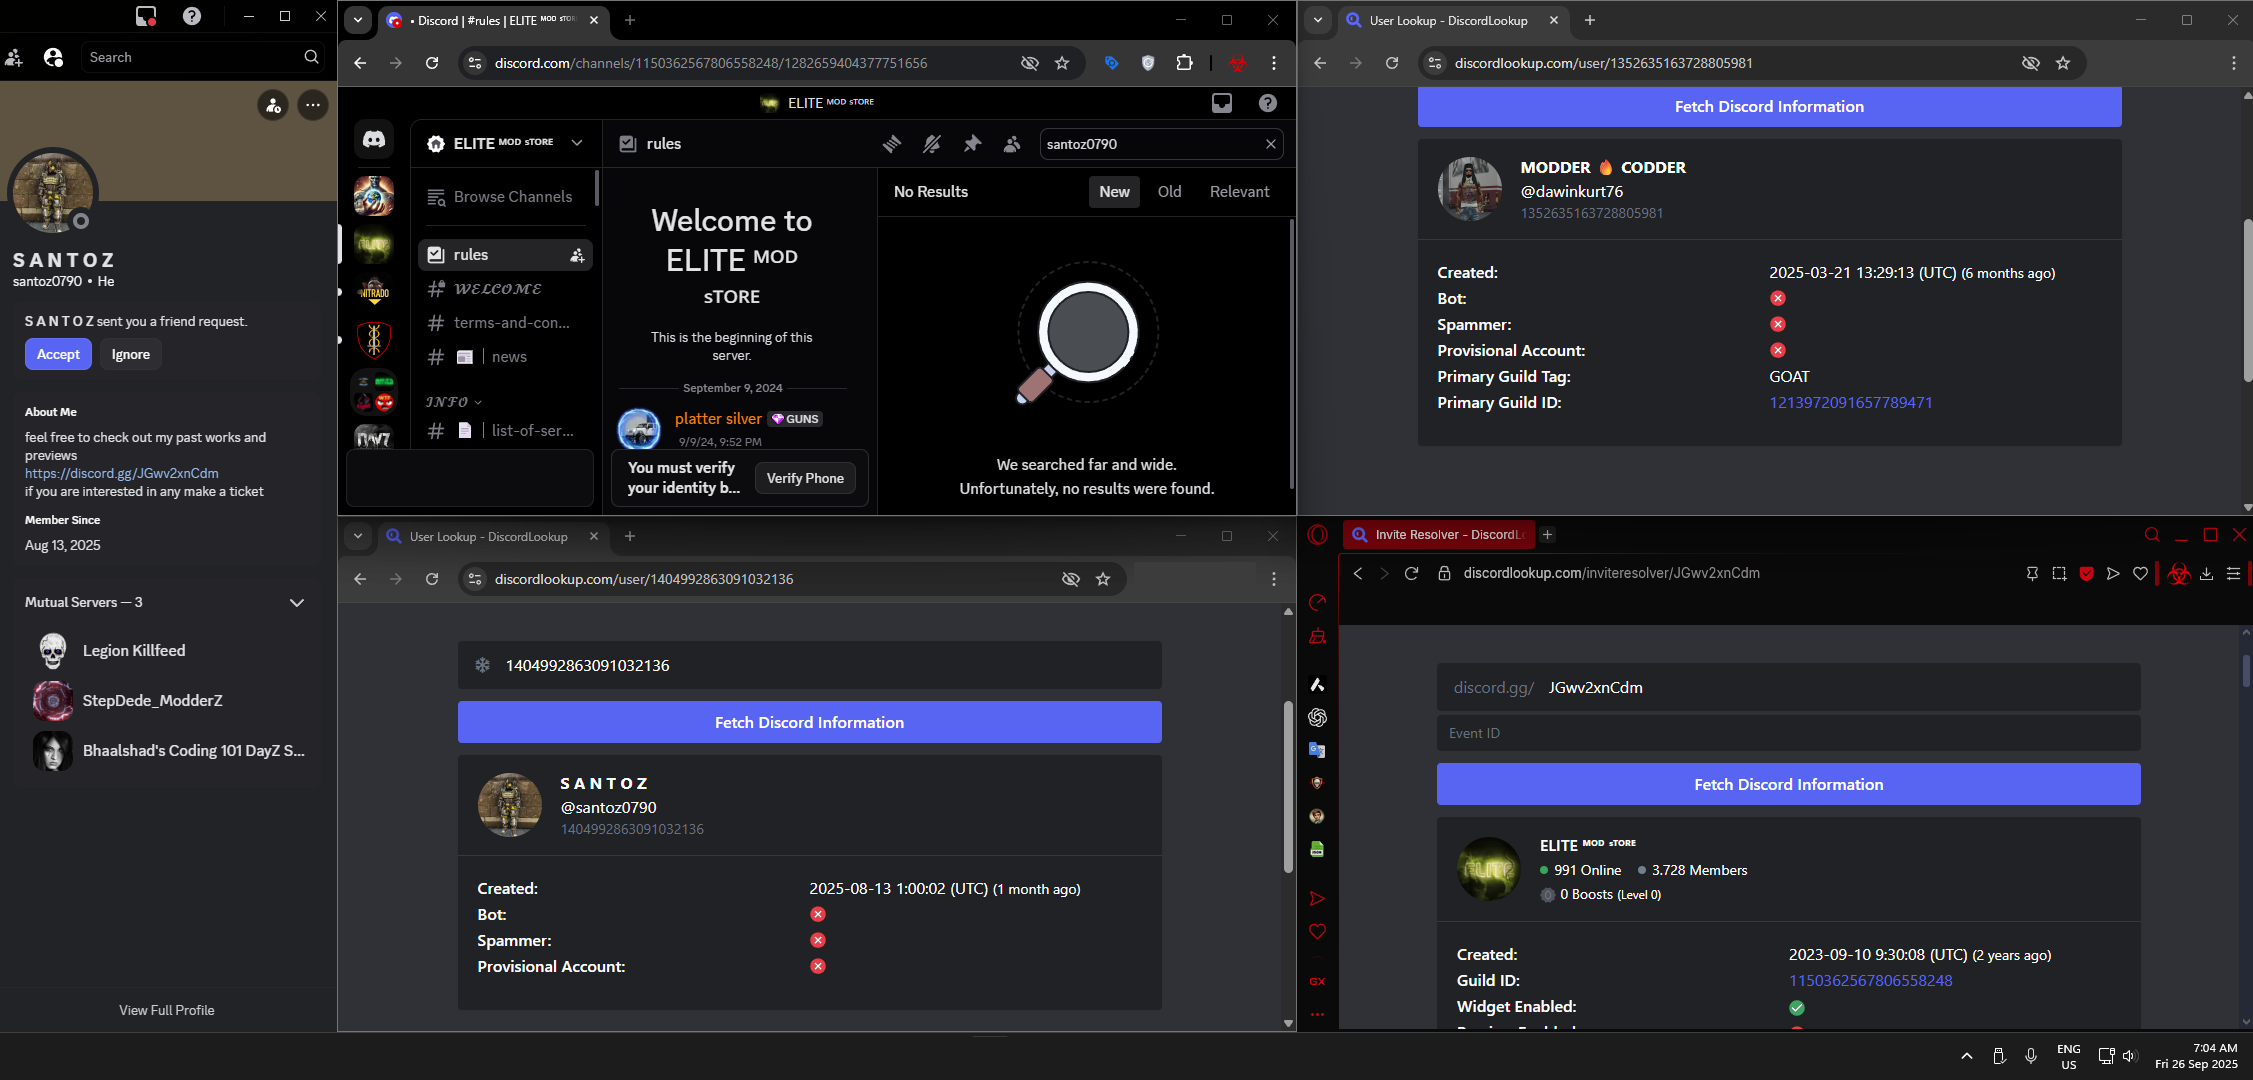The height and width of the screenshot is (1080, 2253).
Task: Click the Add Friends to DM icon beside Search
Action: click(x=14, y=57)
